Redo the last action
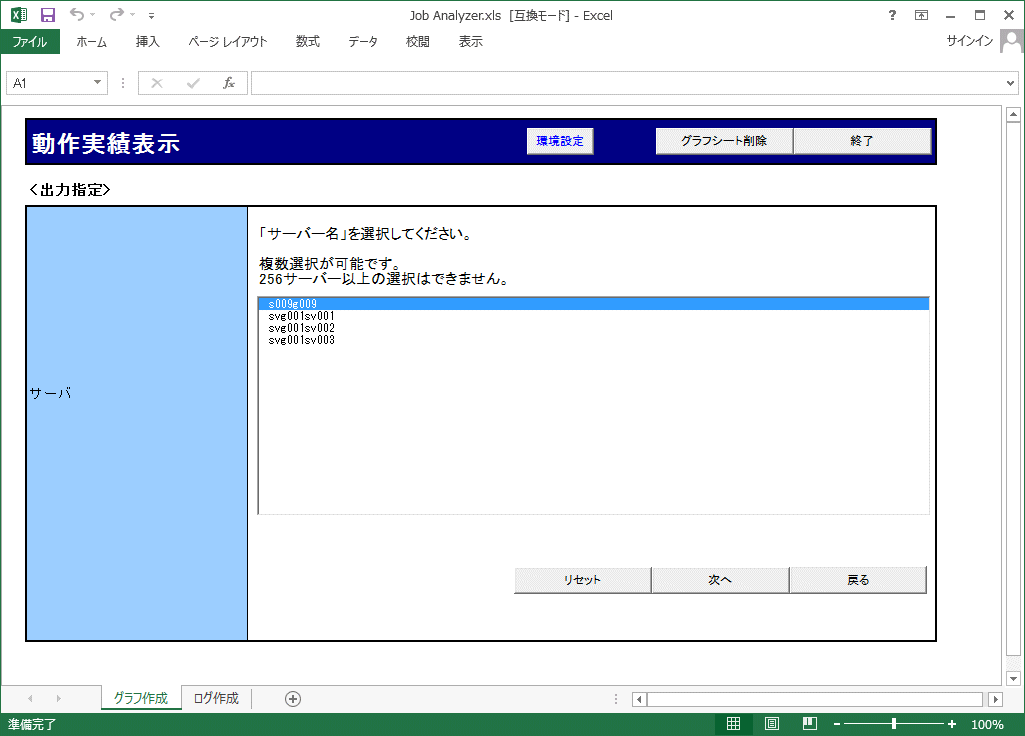The image size is (1025, 736). [117, 14]
